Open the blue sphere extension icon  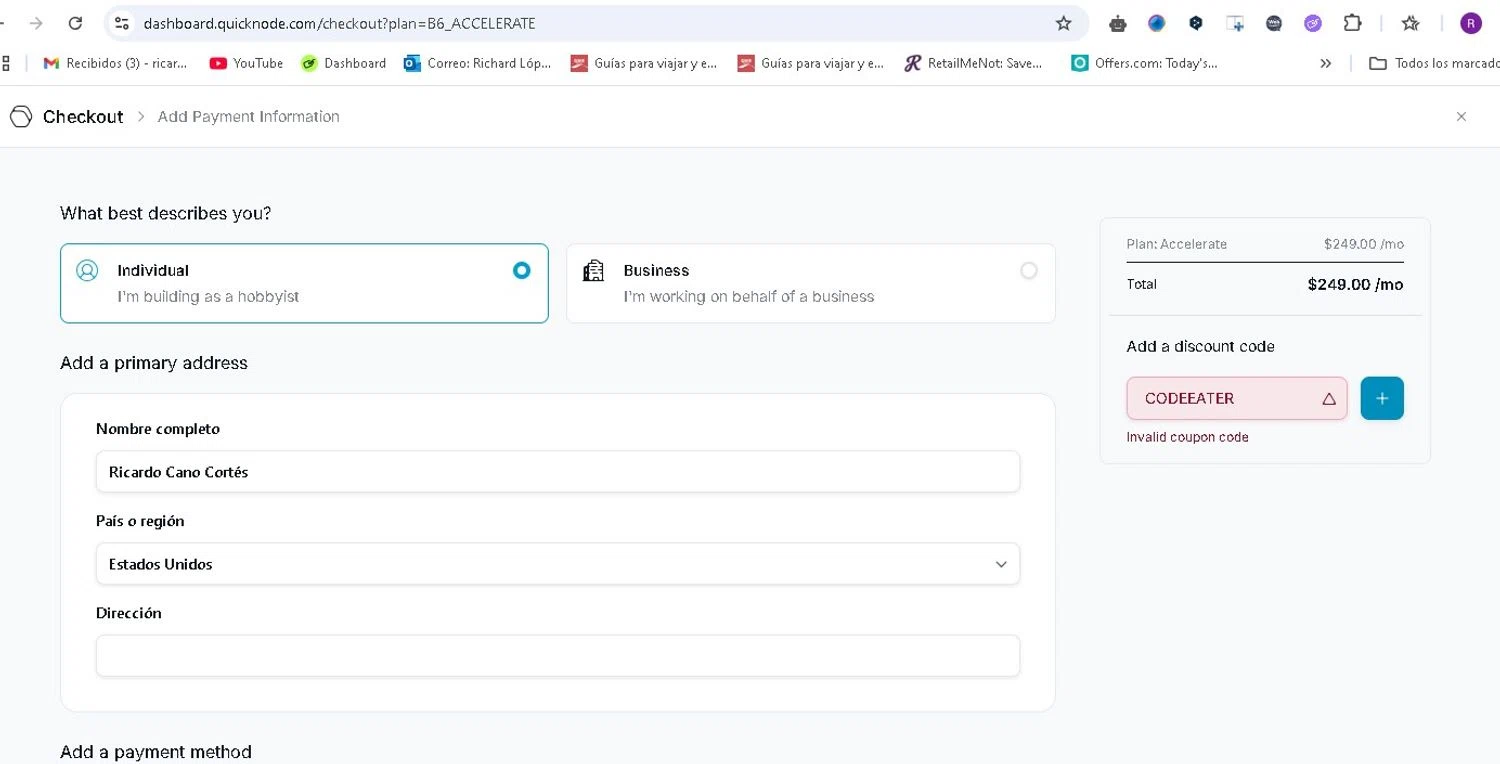click(x=1157, y=23)
